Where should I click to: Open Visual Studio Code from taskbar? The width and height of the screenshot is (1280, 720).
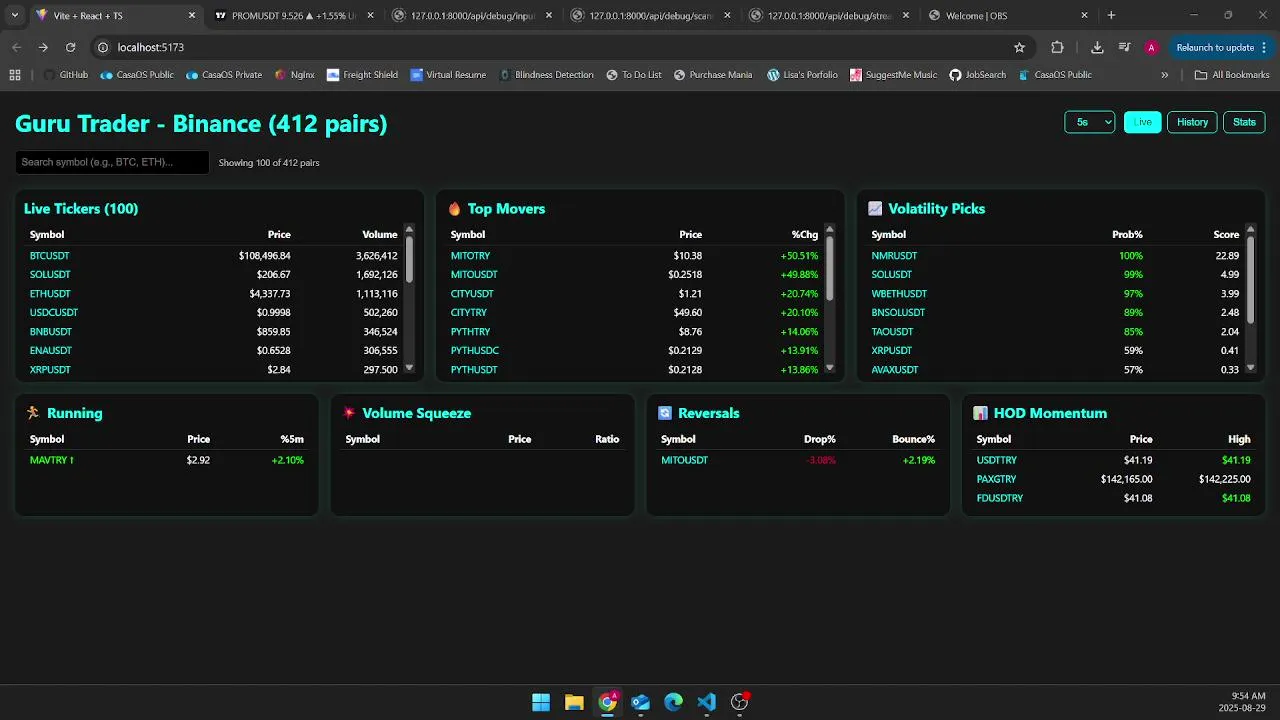706,702
